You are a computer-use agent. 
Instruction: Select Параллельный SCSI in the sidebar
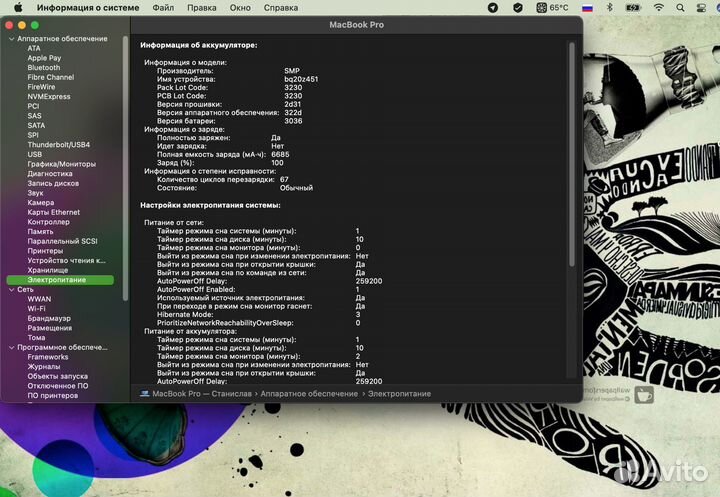62,241
